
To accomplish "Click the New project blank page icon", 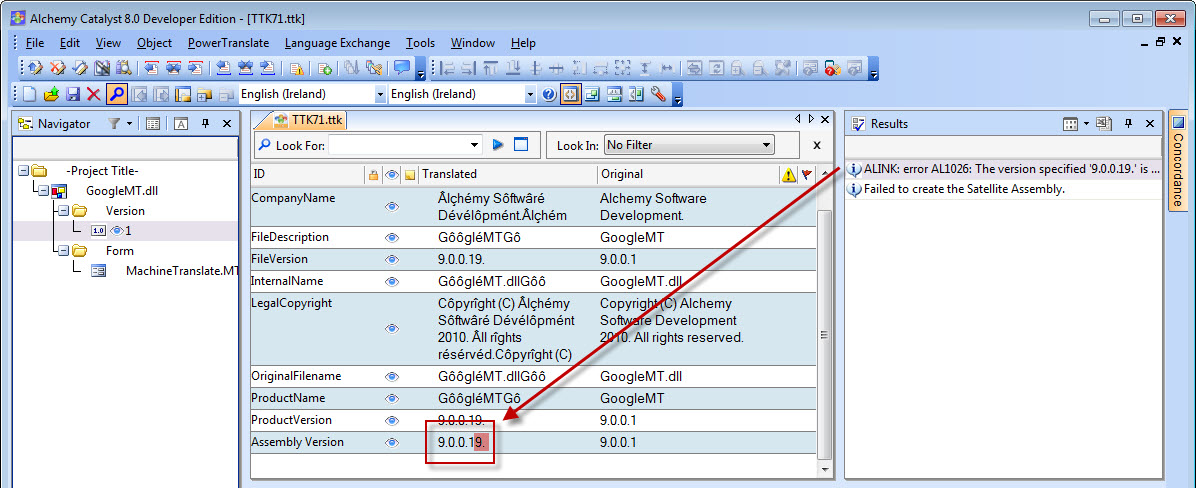I will pos(30,95).
